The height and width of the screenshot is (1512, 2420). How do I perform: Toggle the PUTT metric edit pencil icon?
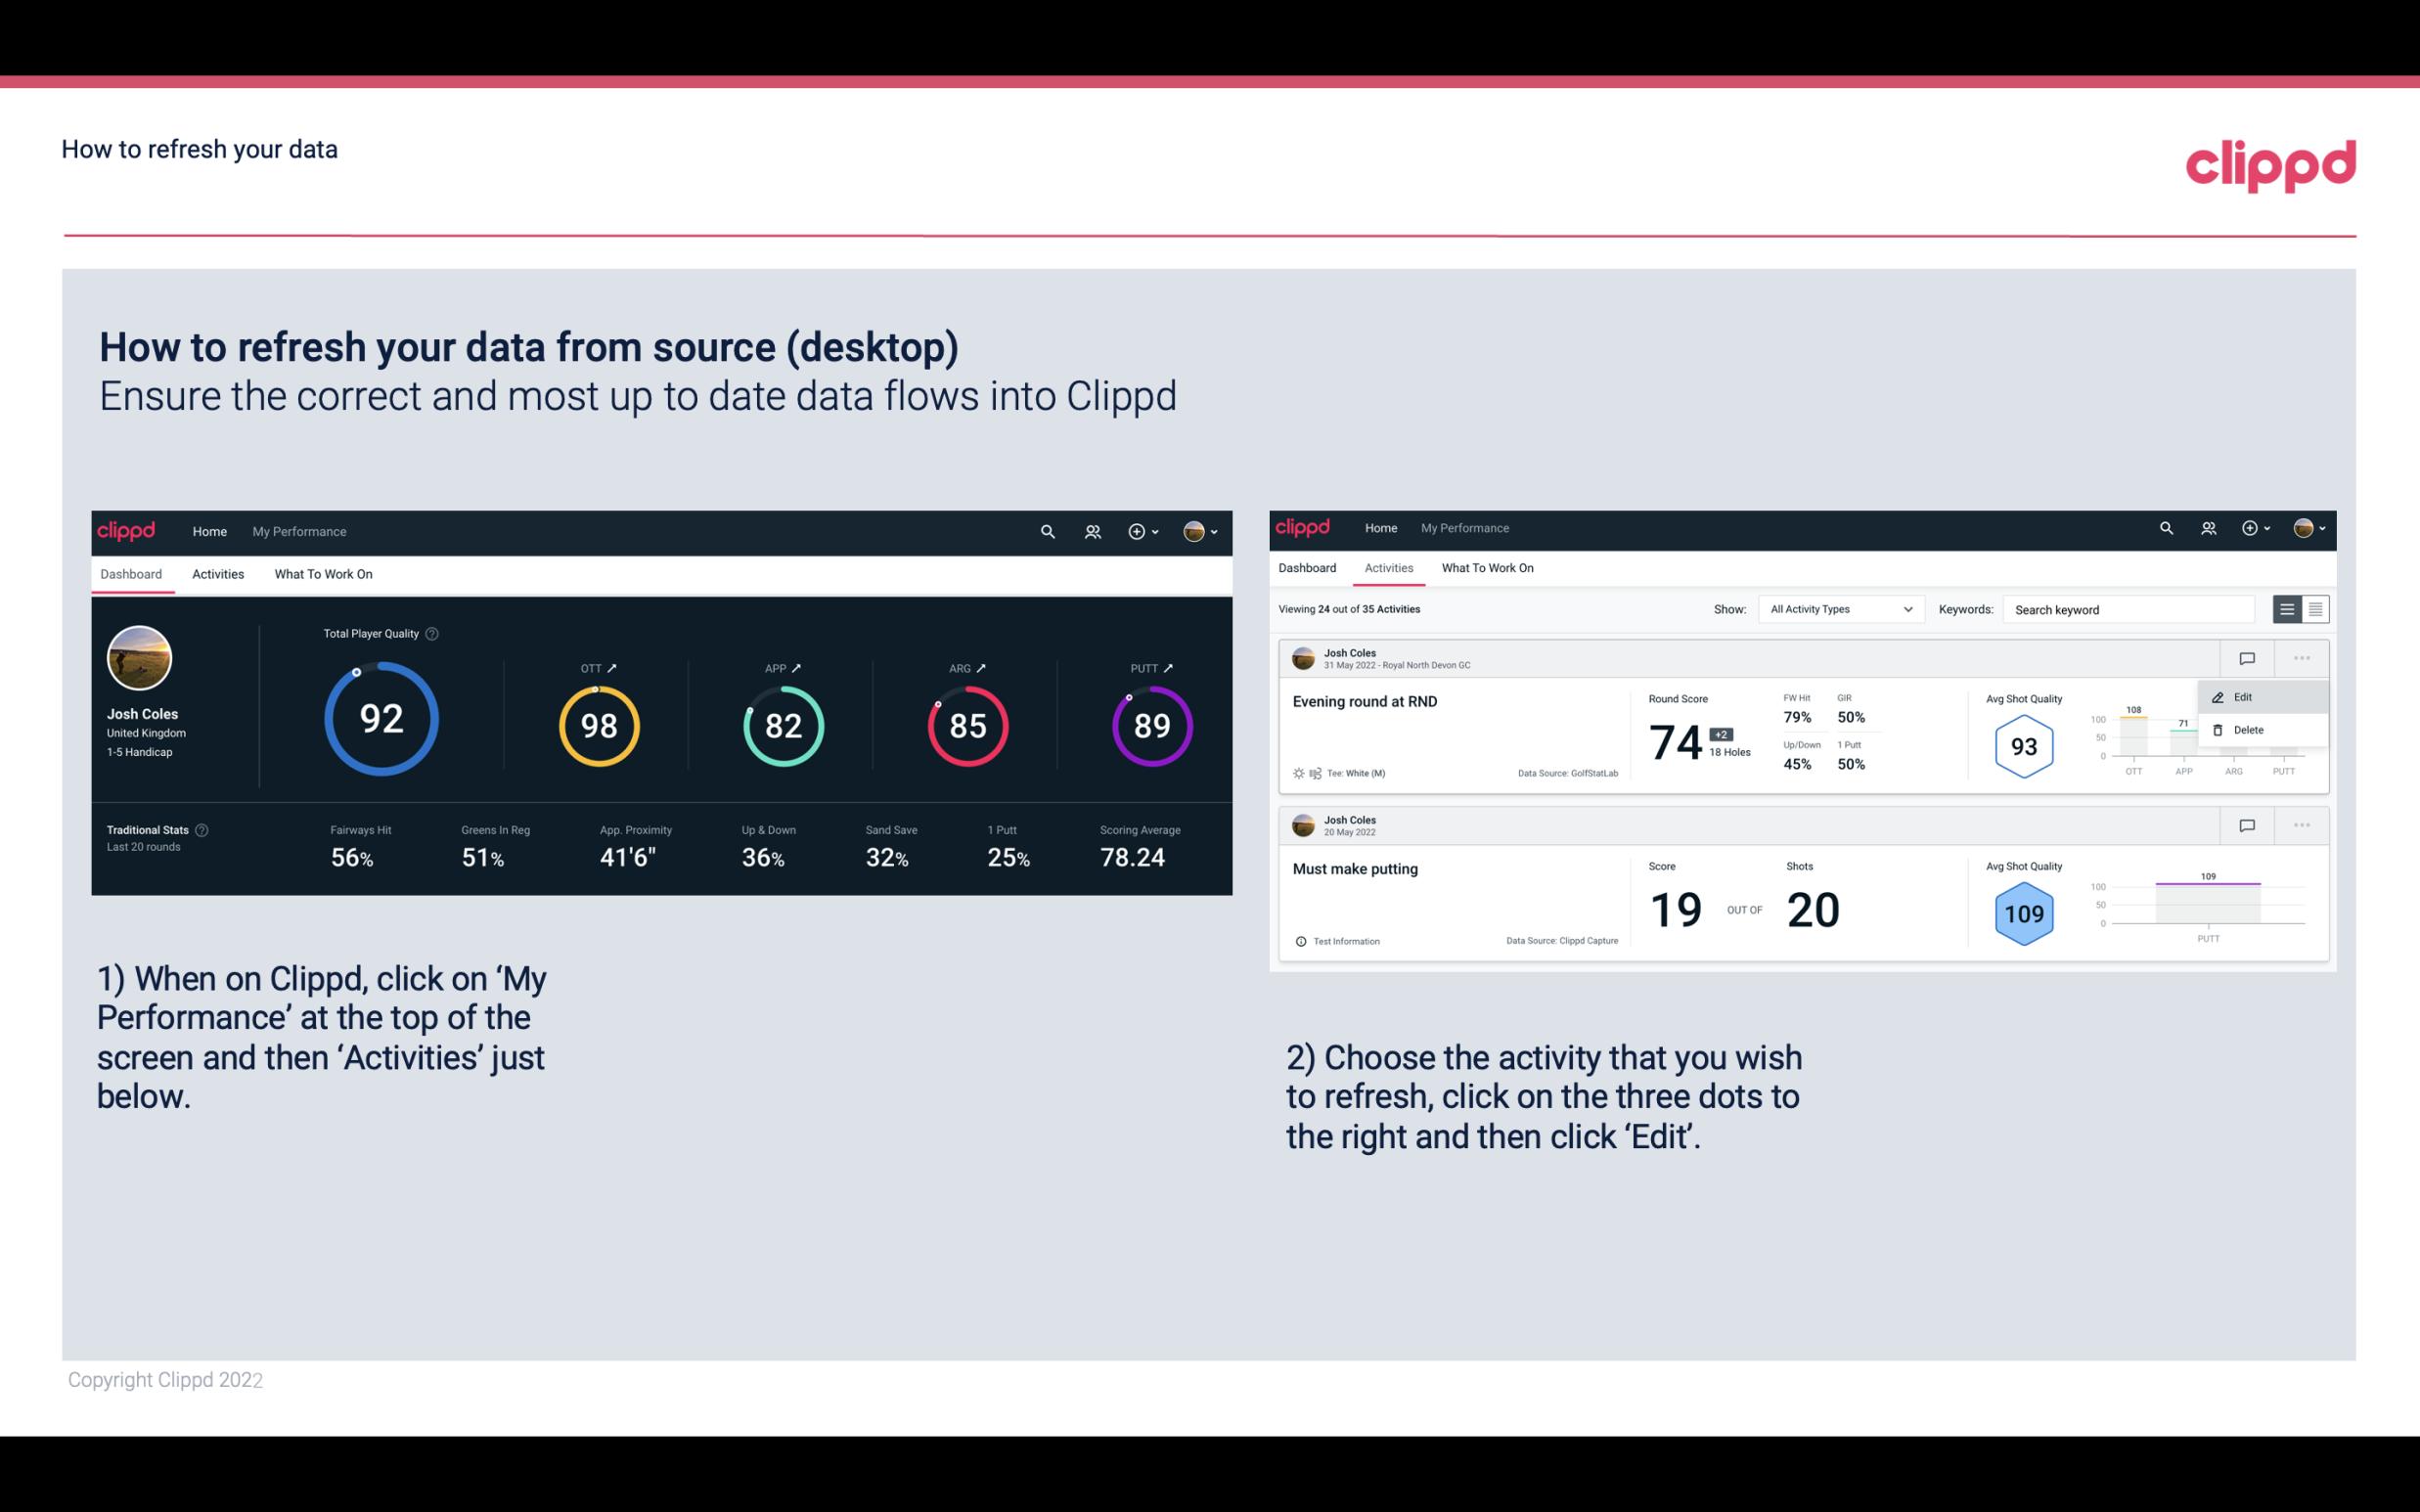[x=1166, y=667]
